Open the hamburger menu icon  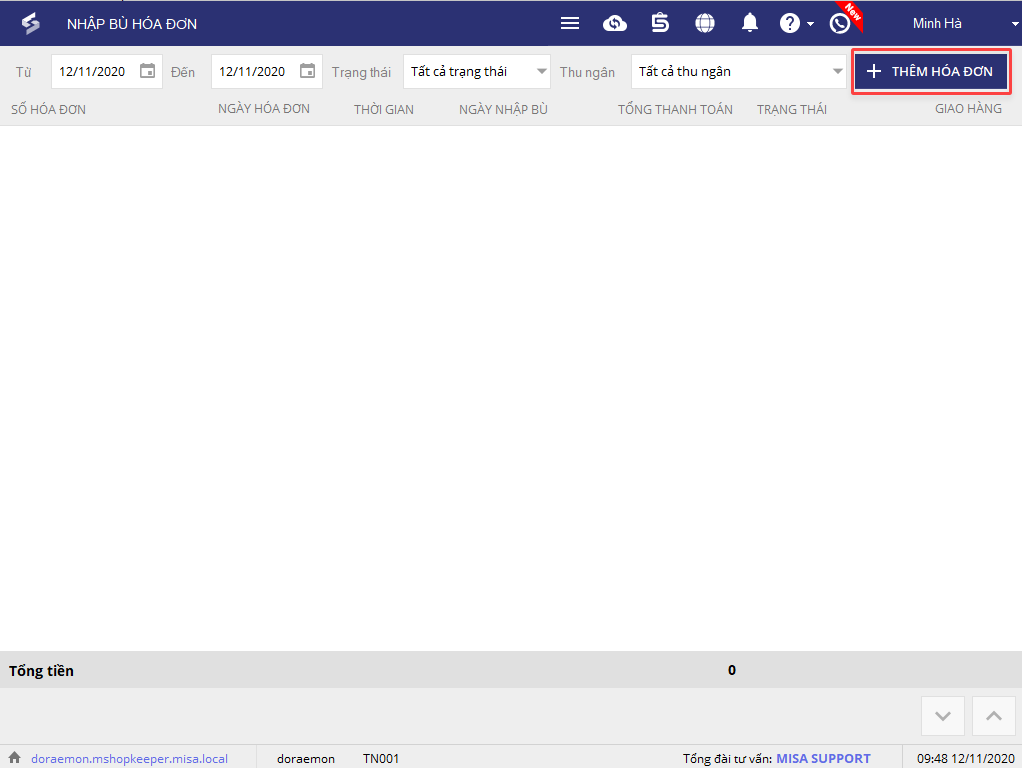click(x=570, y=23)
